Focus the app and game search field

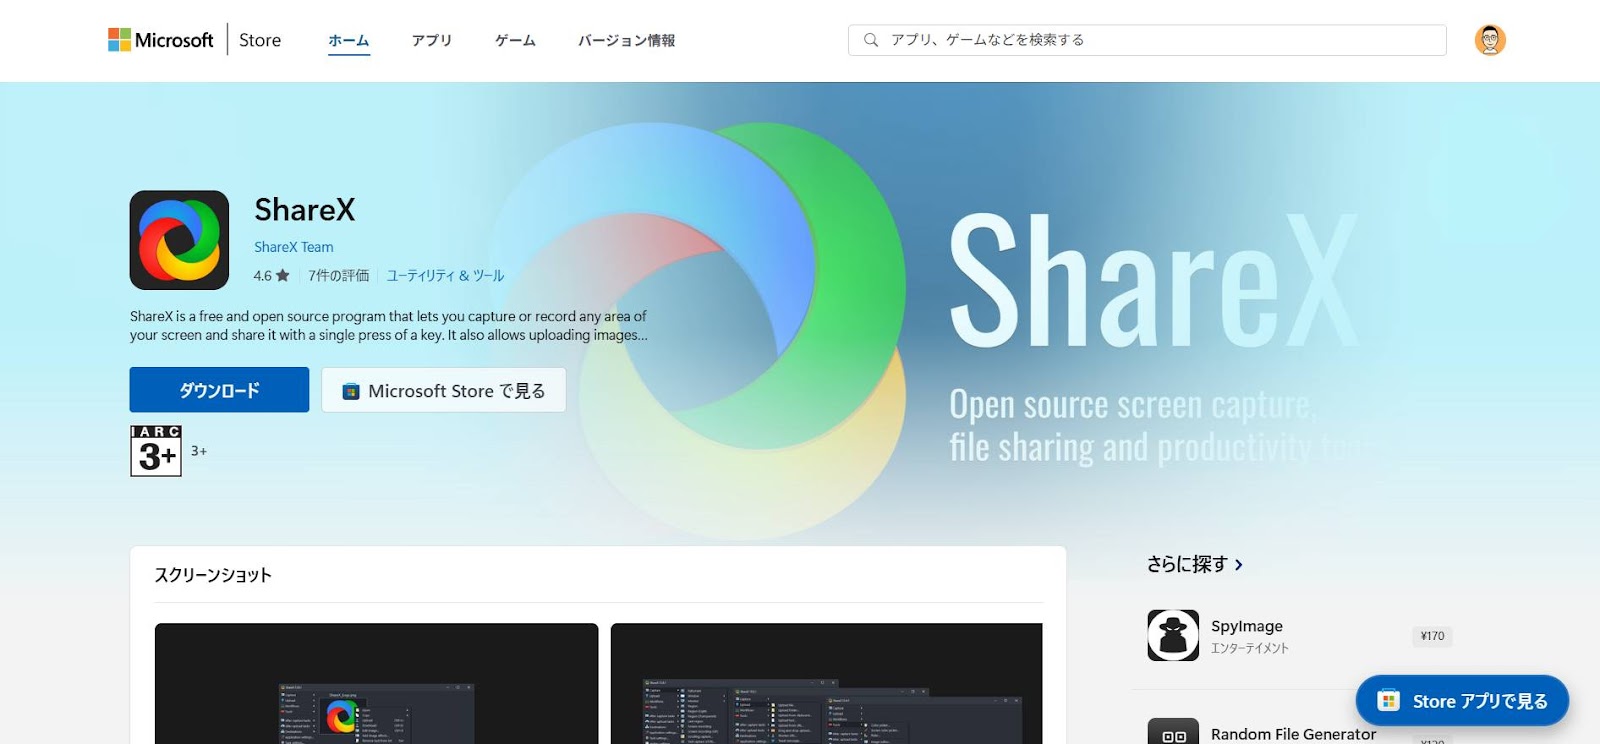click(x=1147, y=40)
